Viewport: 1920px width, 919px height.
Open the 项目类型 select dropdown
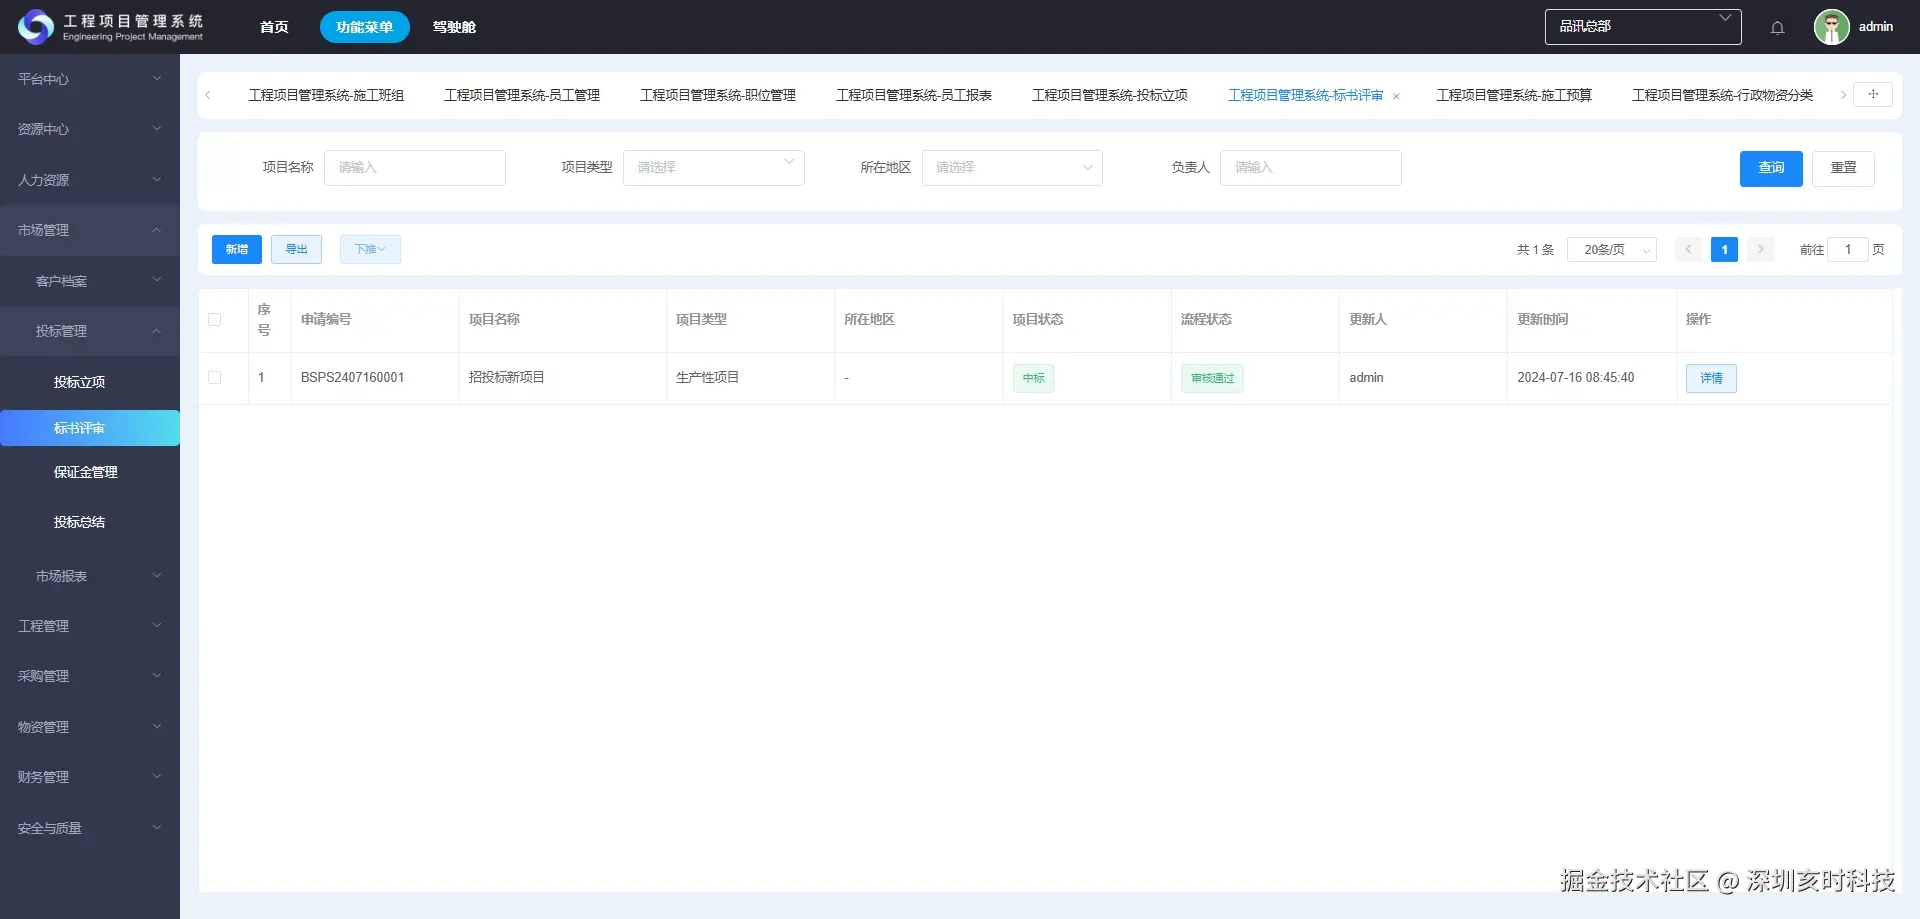point(713,168)
